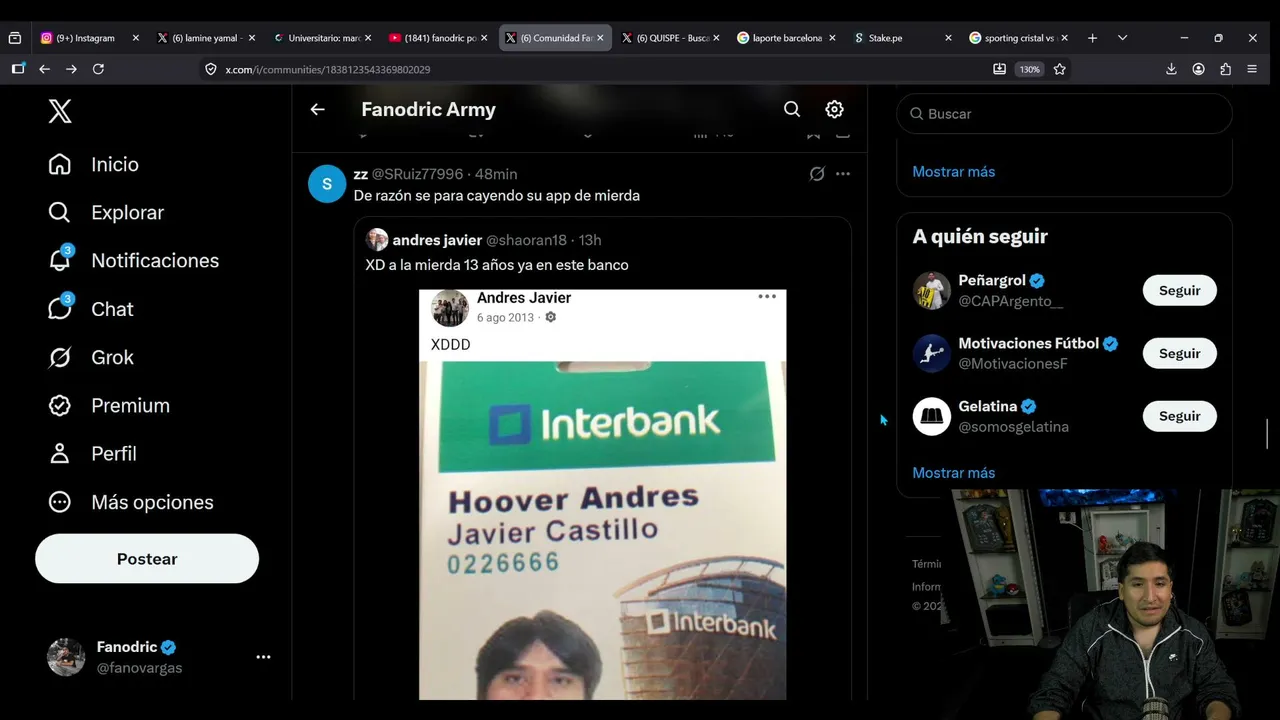This screenshot has height=720, width=1280.
Task: Follow Motivaciones Fútbol with Seguir button
Action: coord(1180,354)
